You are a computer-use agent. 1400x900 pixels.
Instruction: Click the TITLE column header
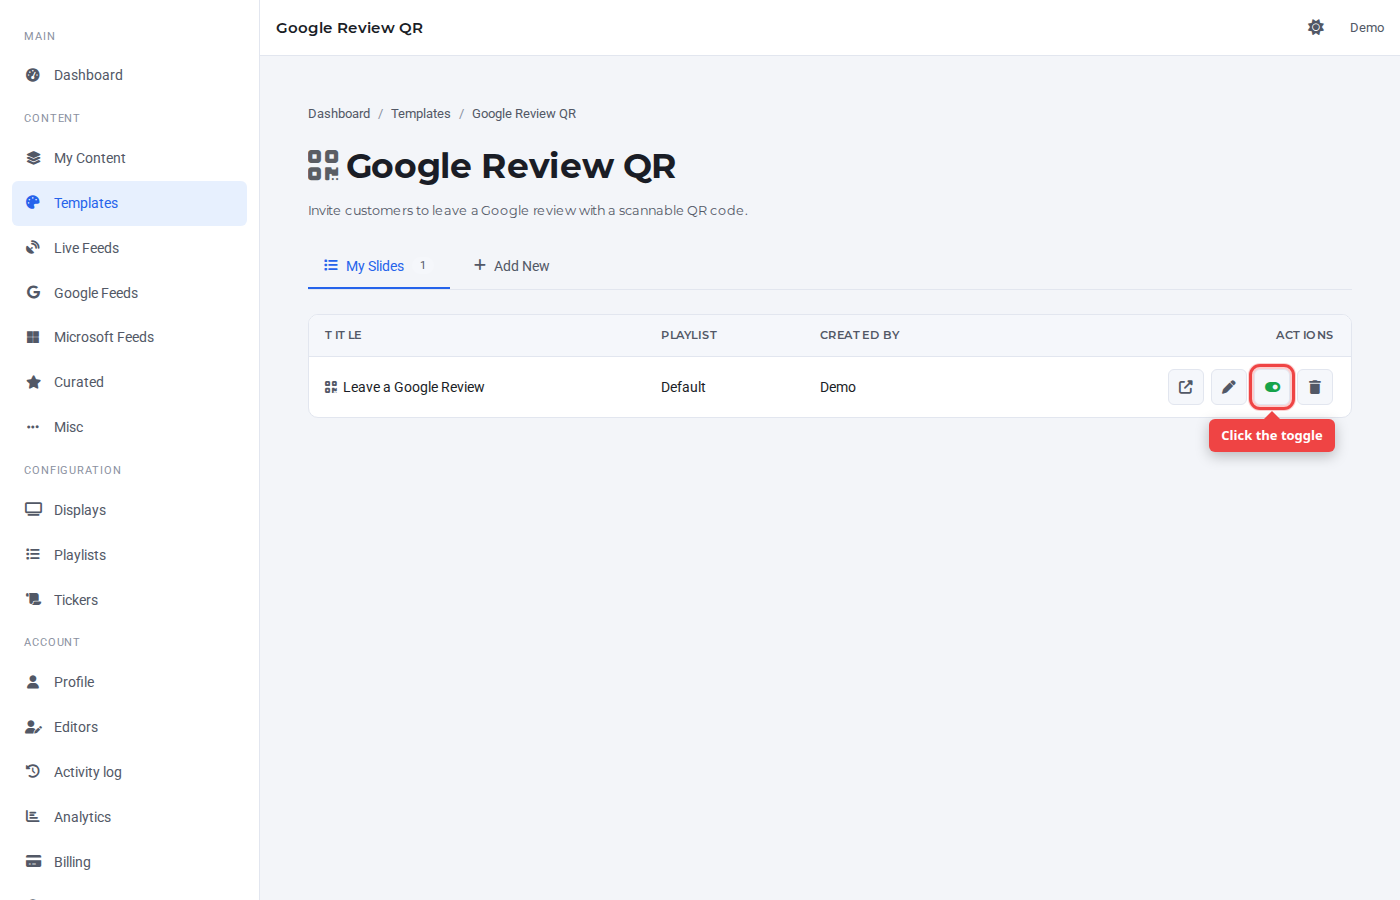coord(343,335)
